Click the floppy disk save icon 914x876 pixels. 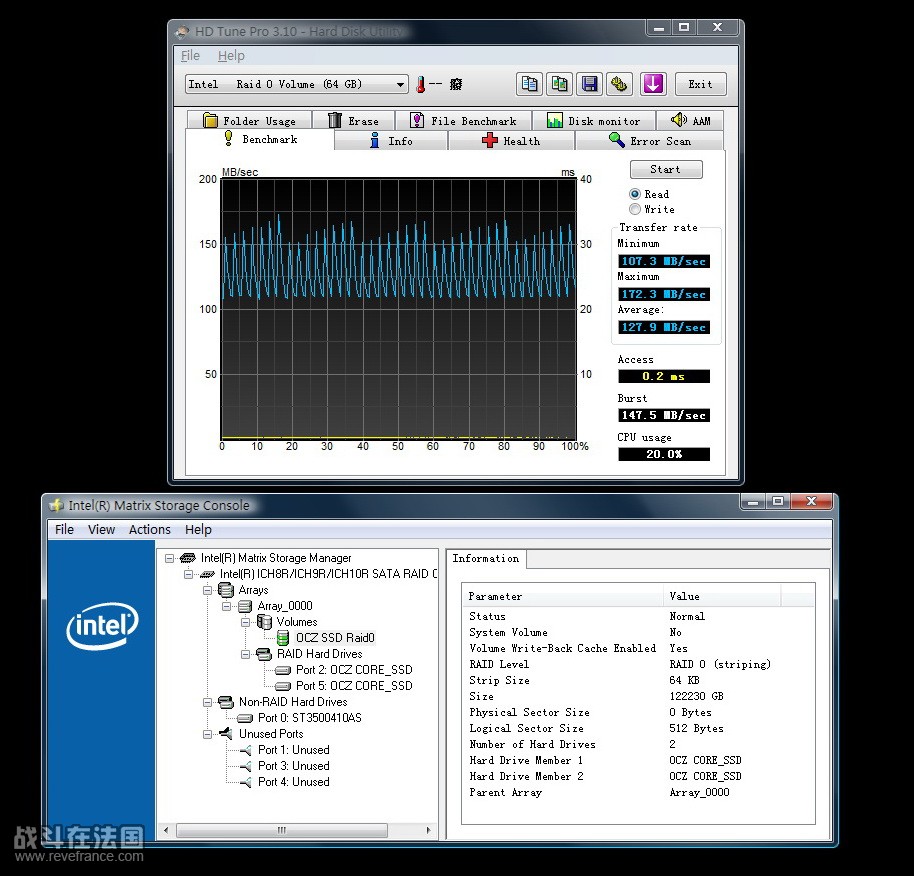click(590, 84)
